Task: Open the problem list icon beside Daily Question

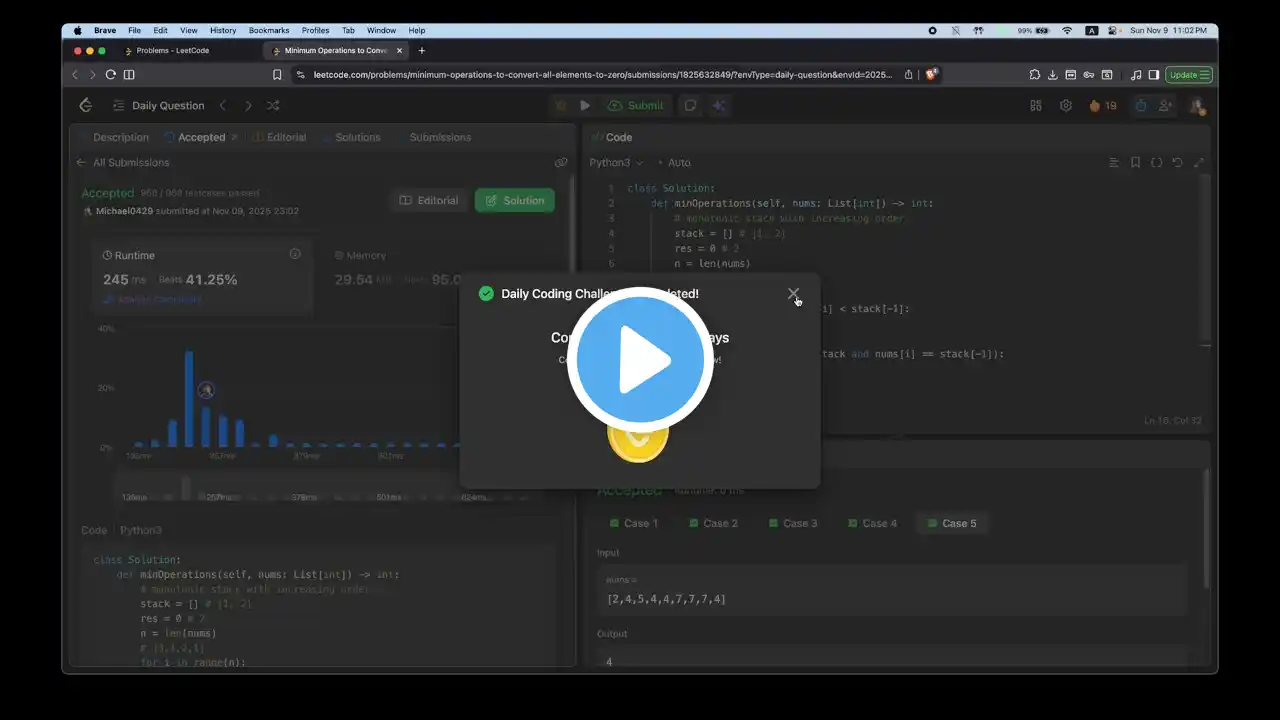Action: coord(119,105)
